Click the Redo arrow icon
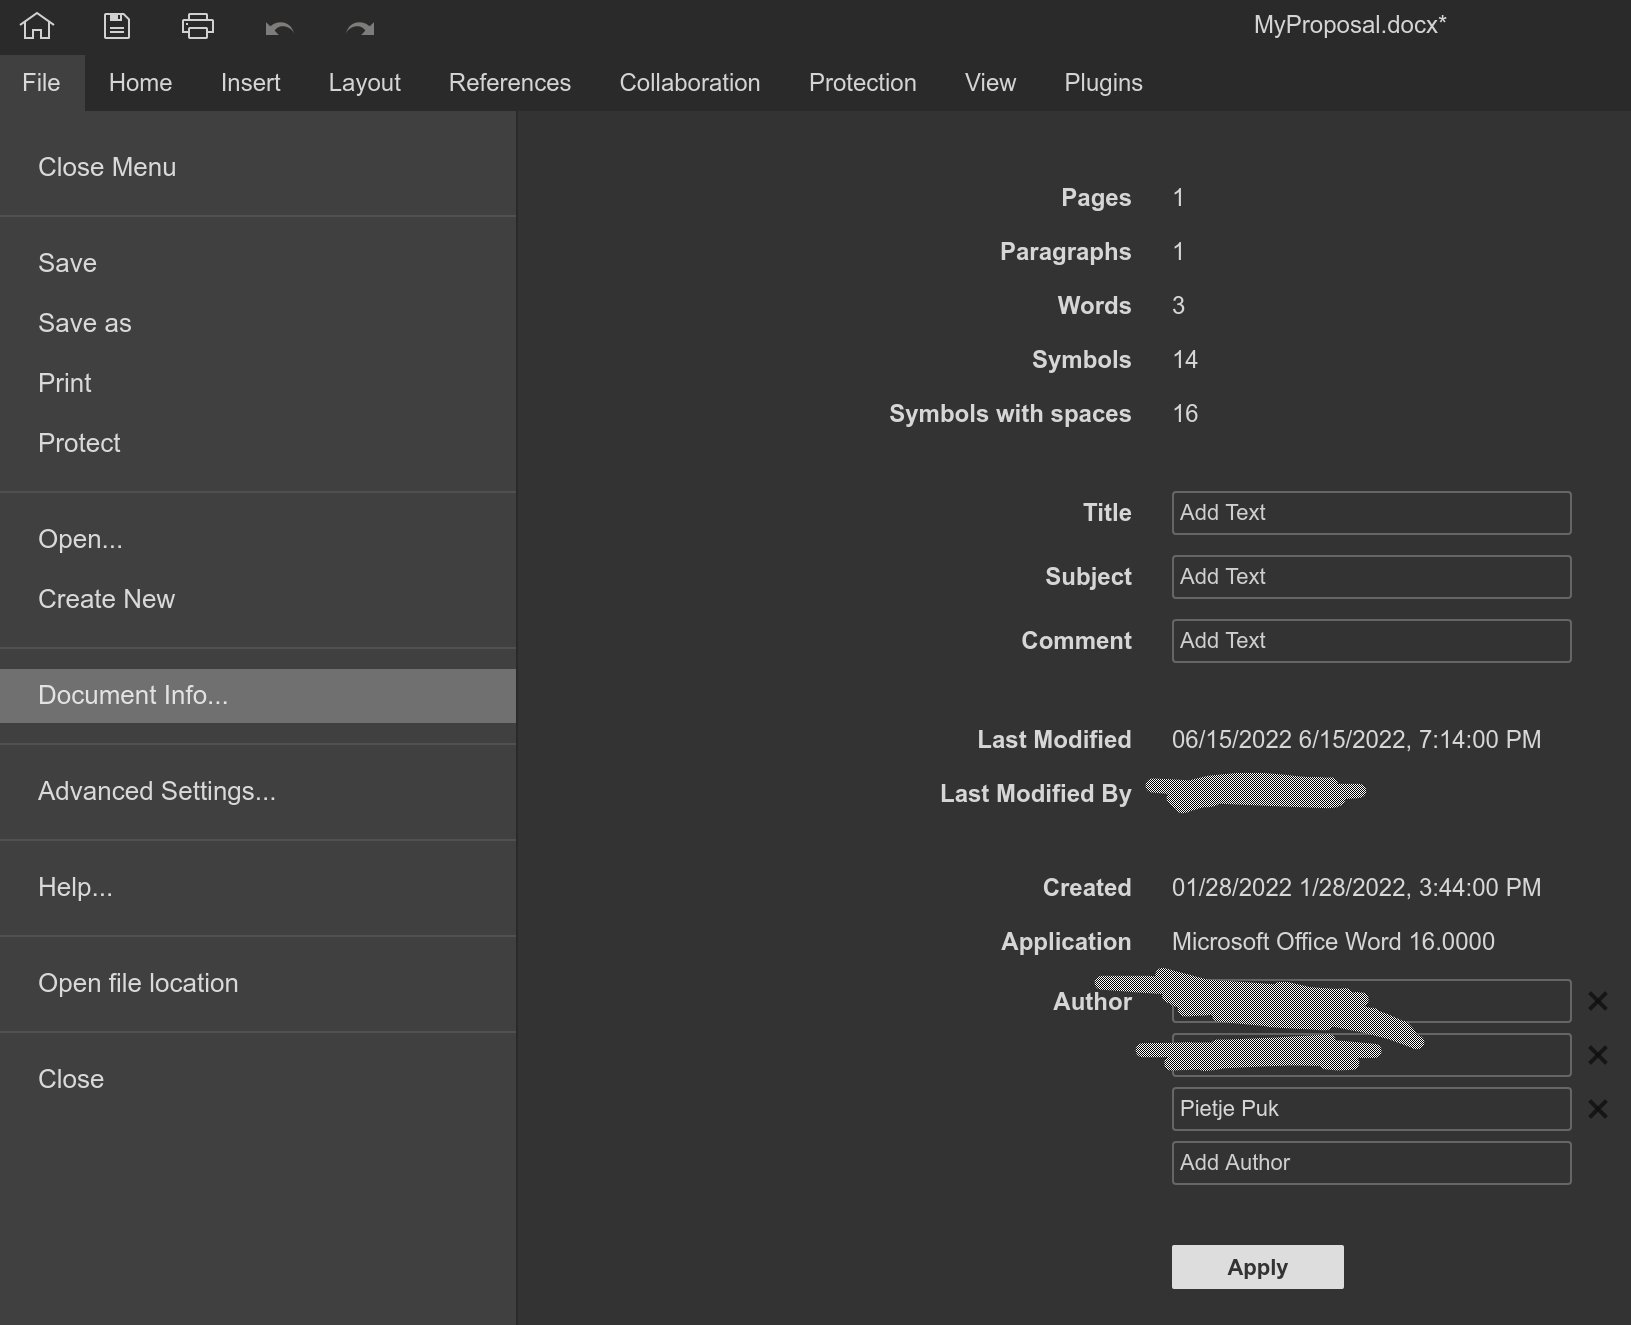 click(x=359, y=28)
